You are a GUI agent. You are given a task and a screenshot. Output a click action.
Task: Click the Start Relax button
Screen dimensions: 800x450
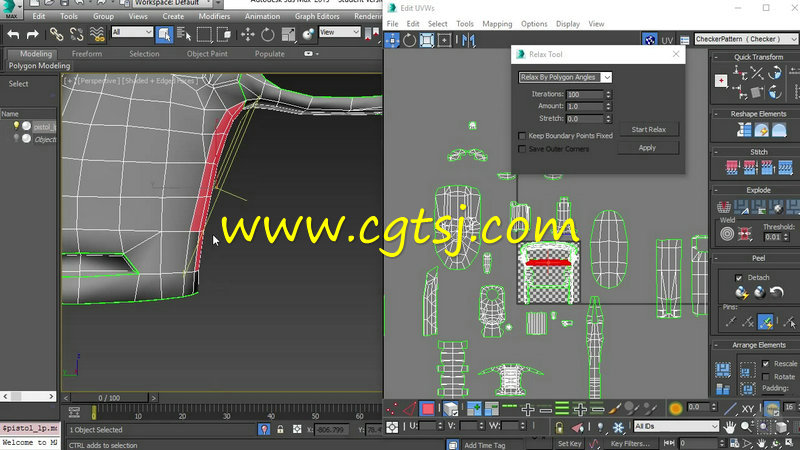(648, 130)
